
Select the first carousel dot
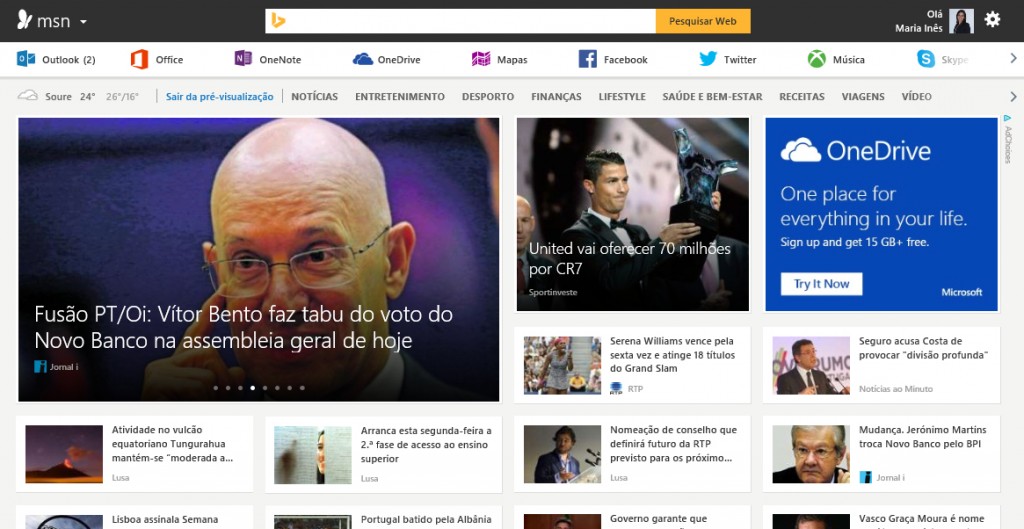point(216,388)
